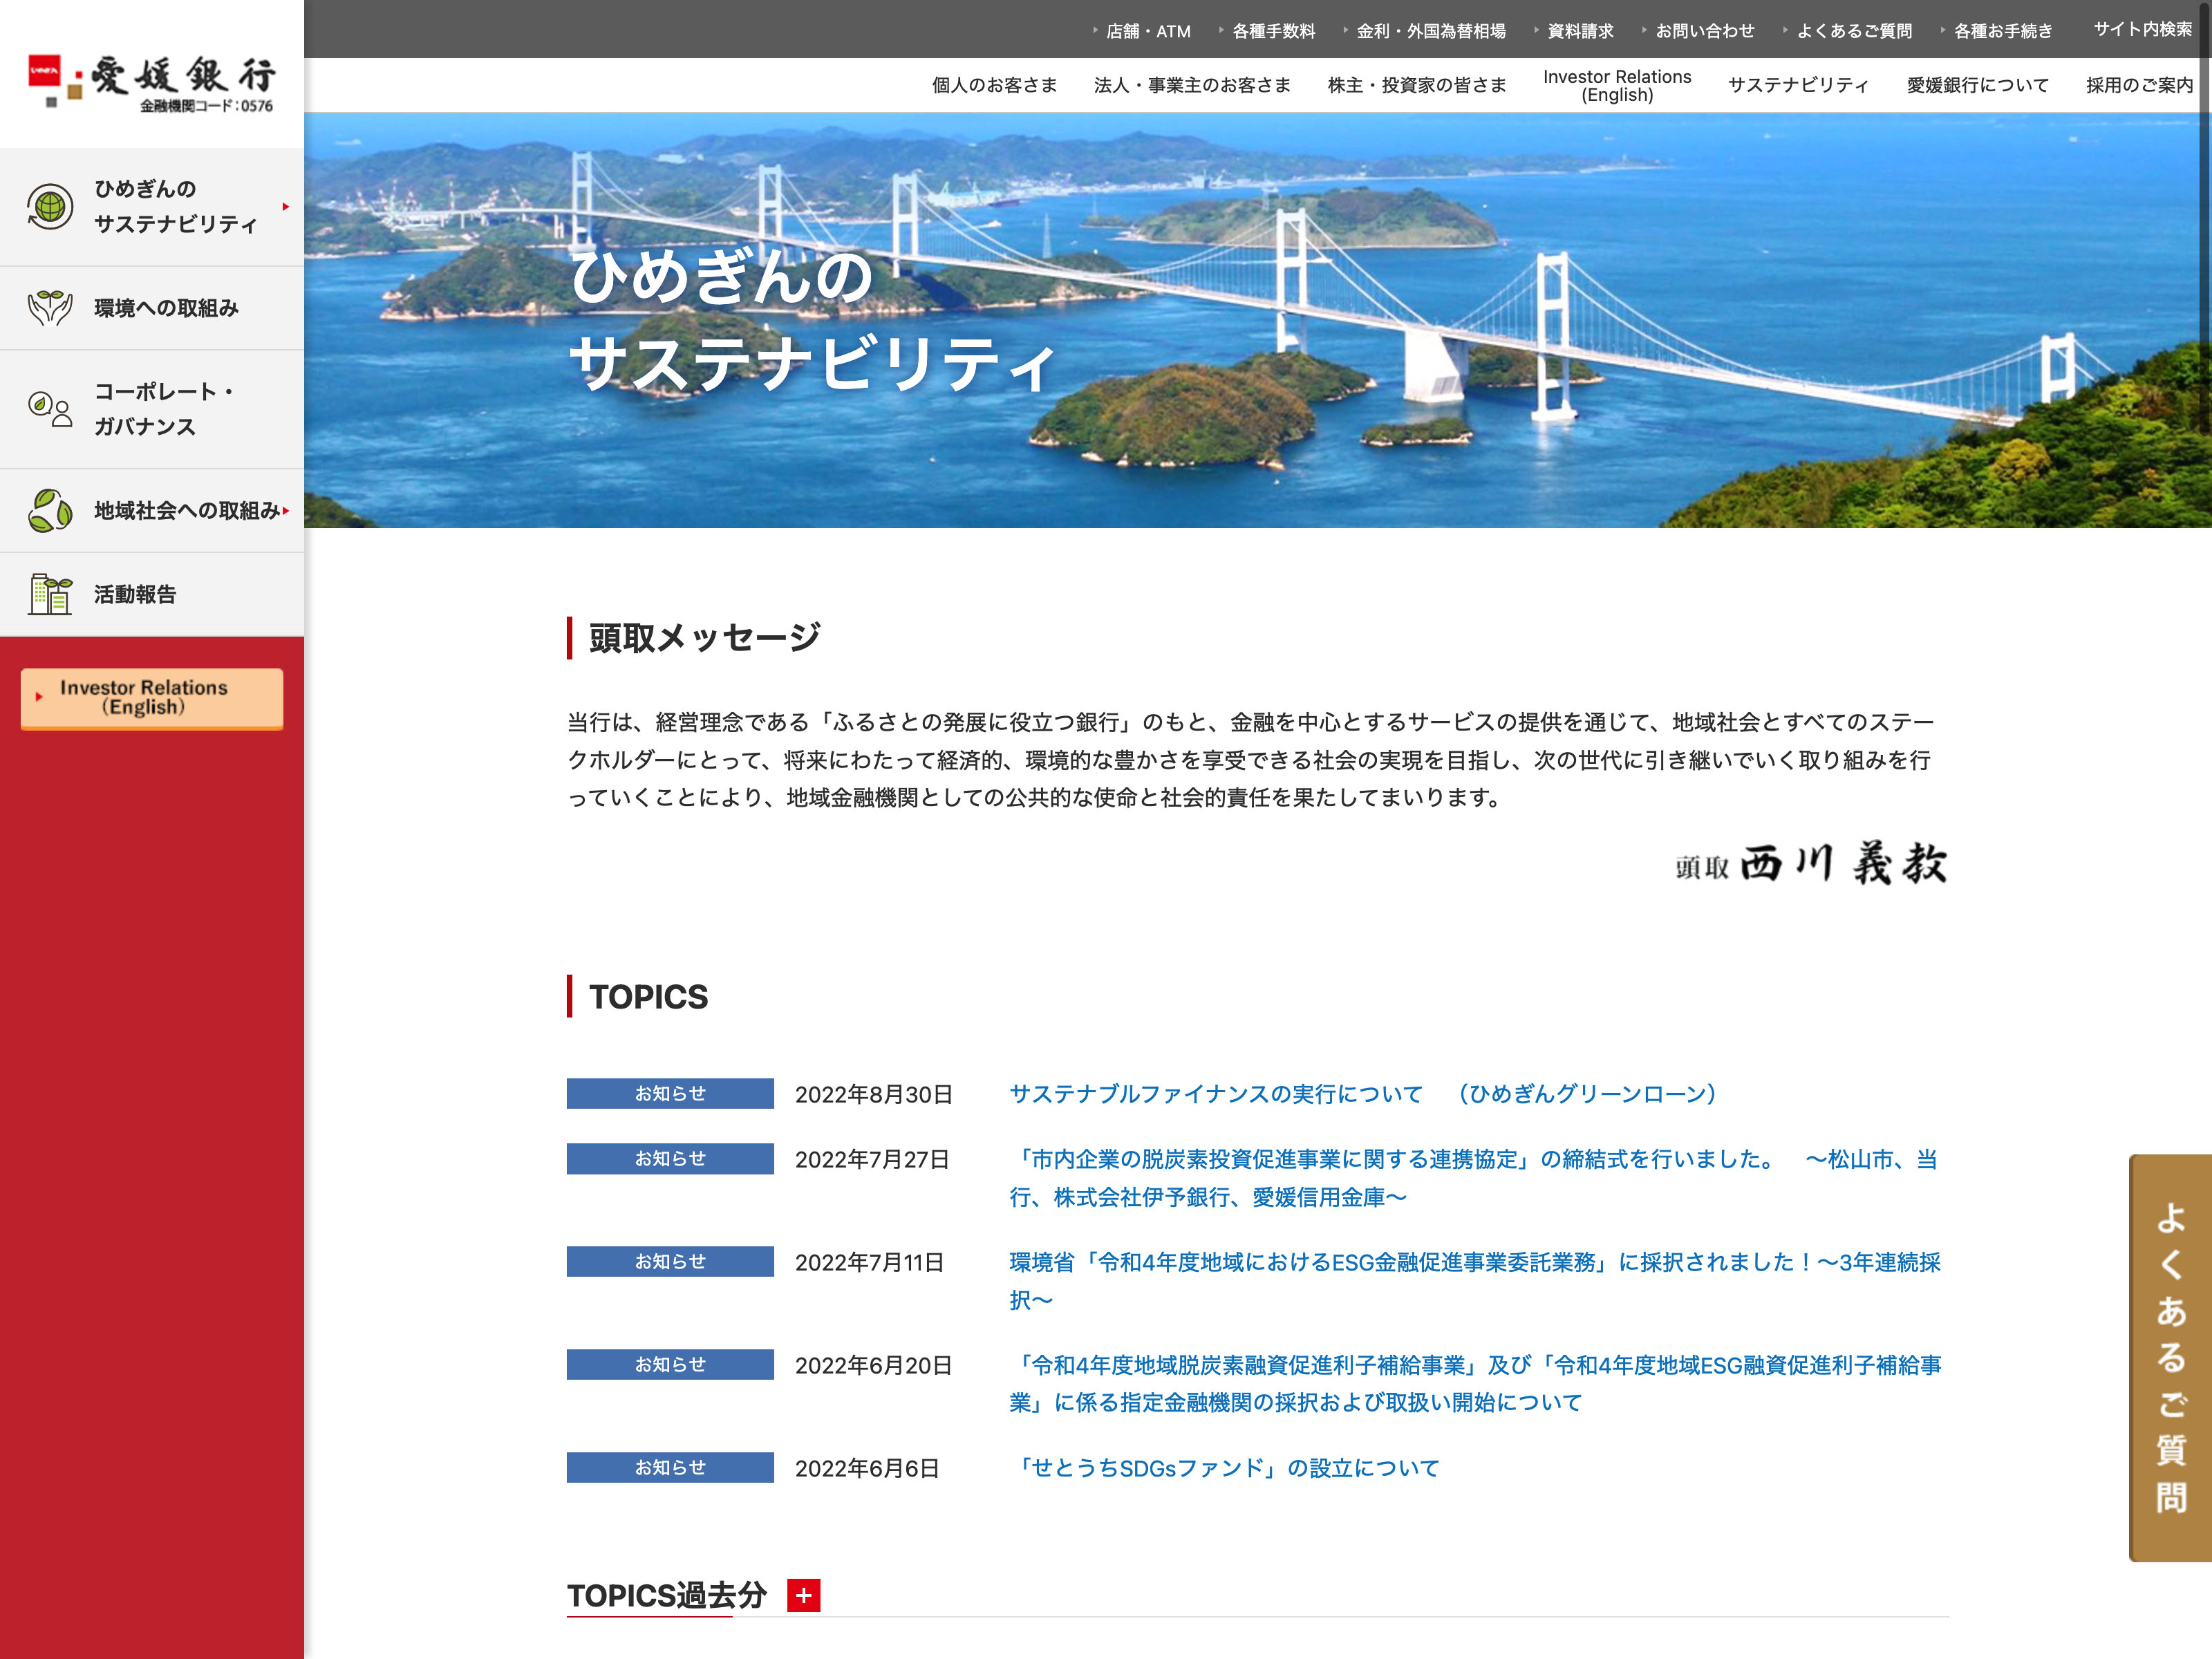Click the hands-with-leaves 環境への取組み icon

[50, 308]
